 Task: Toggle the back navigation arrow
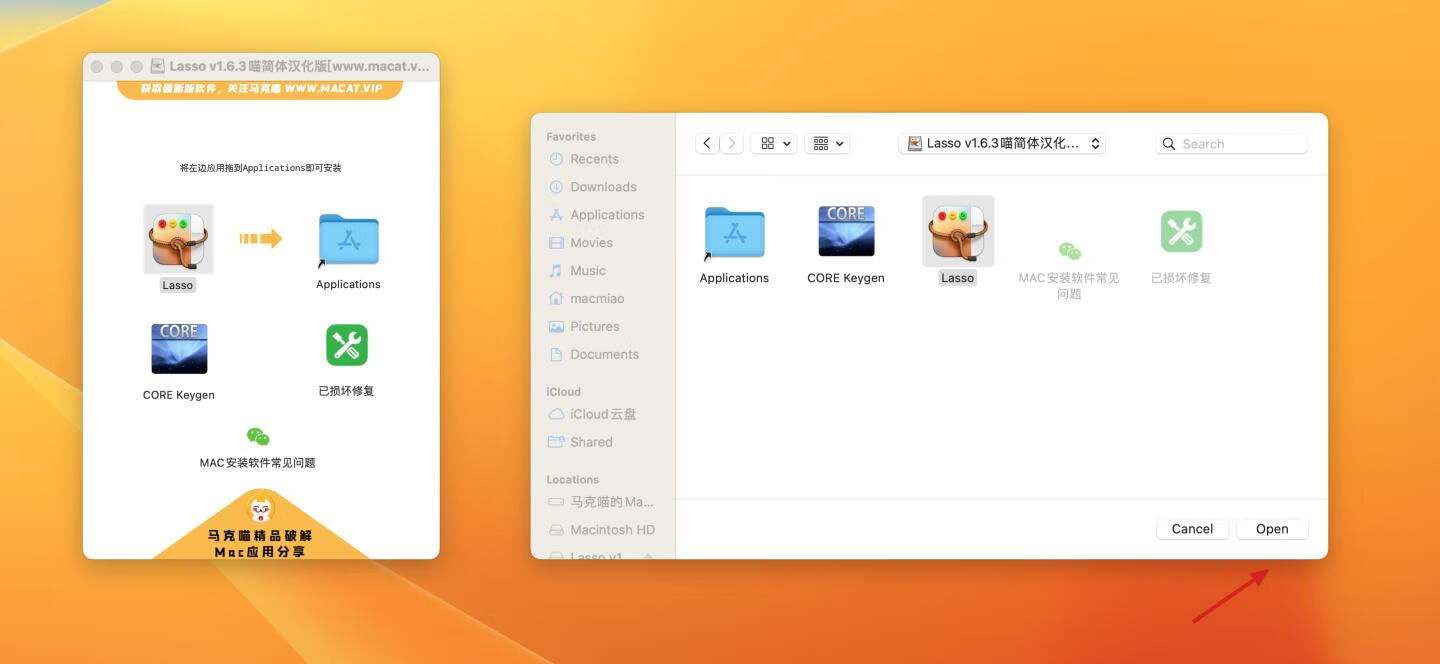[x=706, y=143]
